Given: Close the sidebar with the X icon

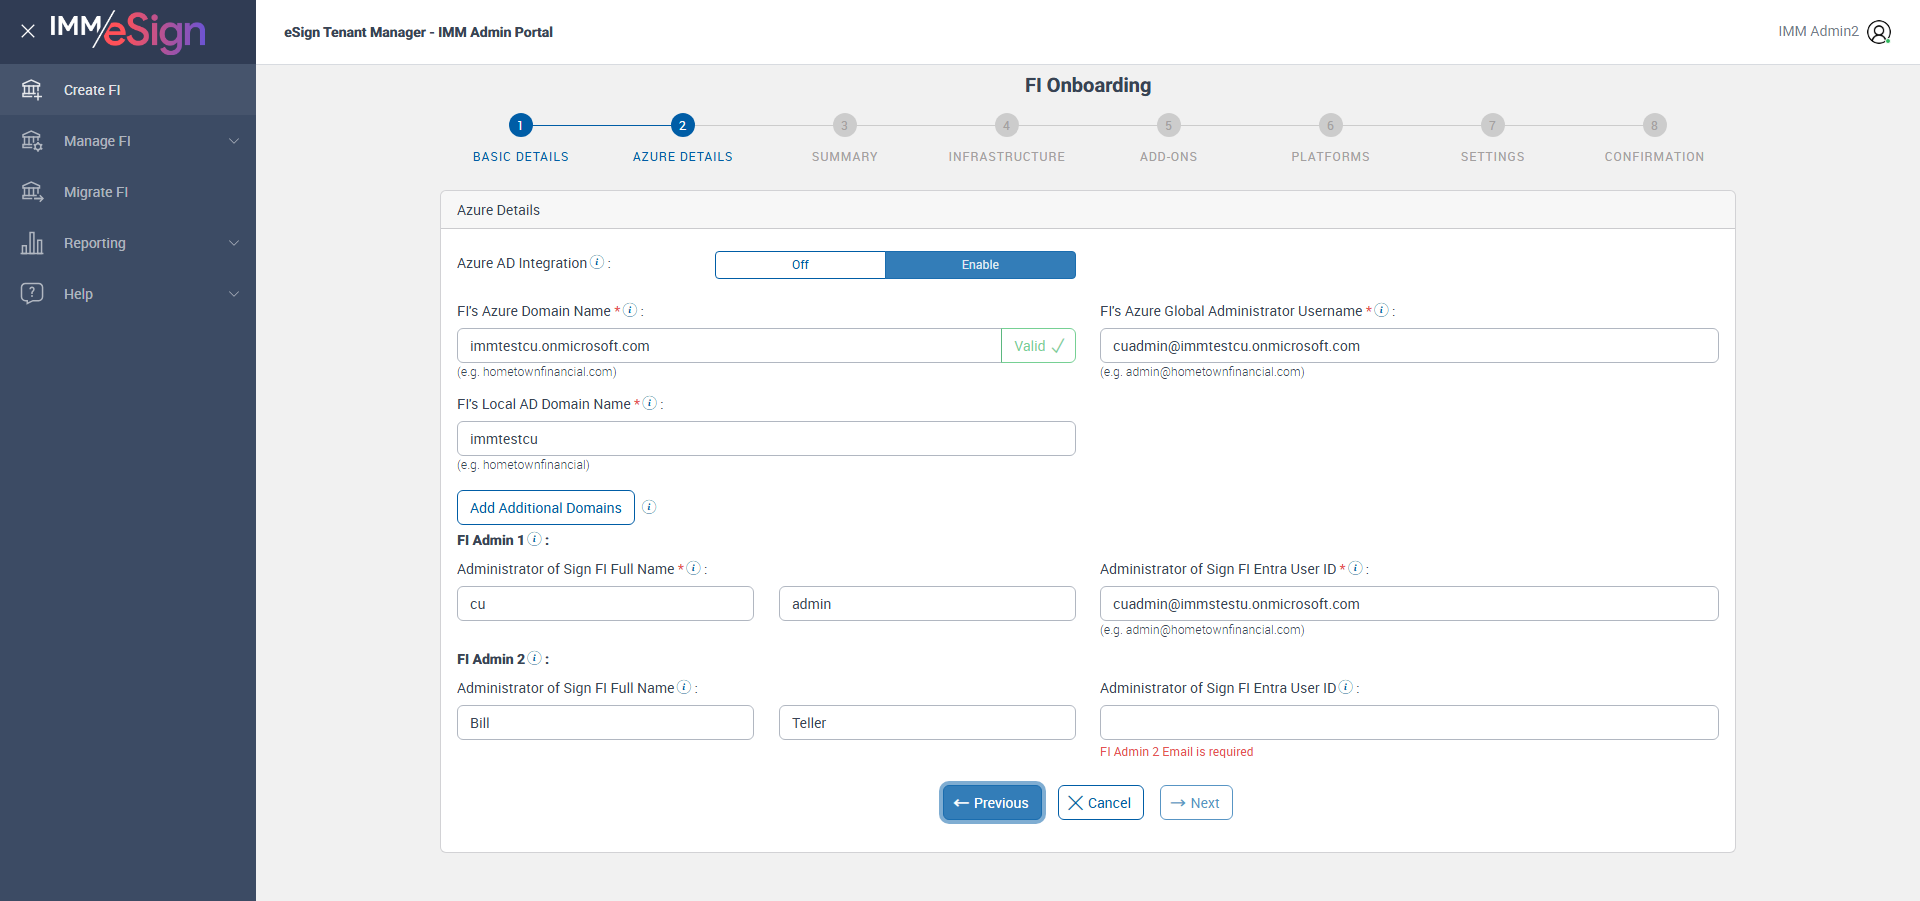Looking at the screenshot, I should [28, 31].
